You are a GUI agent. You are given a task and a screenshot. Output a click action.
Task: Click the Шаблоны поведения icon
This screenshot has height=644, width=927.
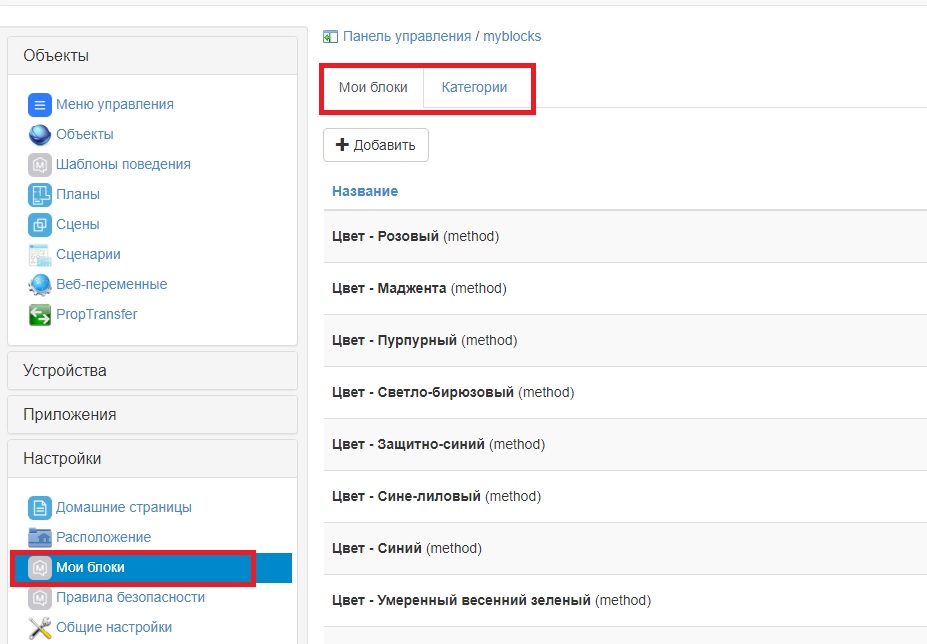coord(40,164)
